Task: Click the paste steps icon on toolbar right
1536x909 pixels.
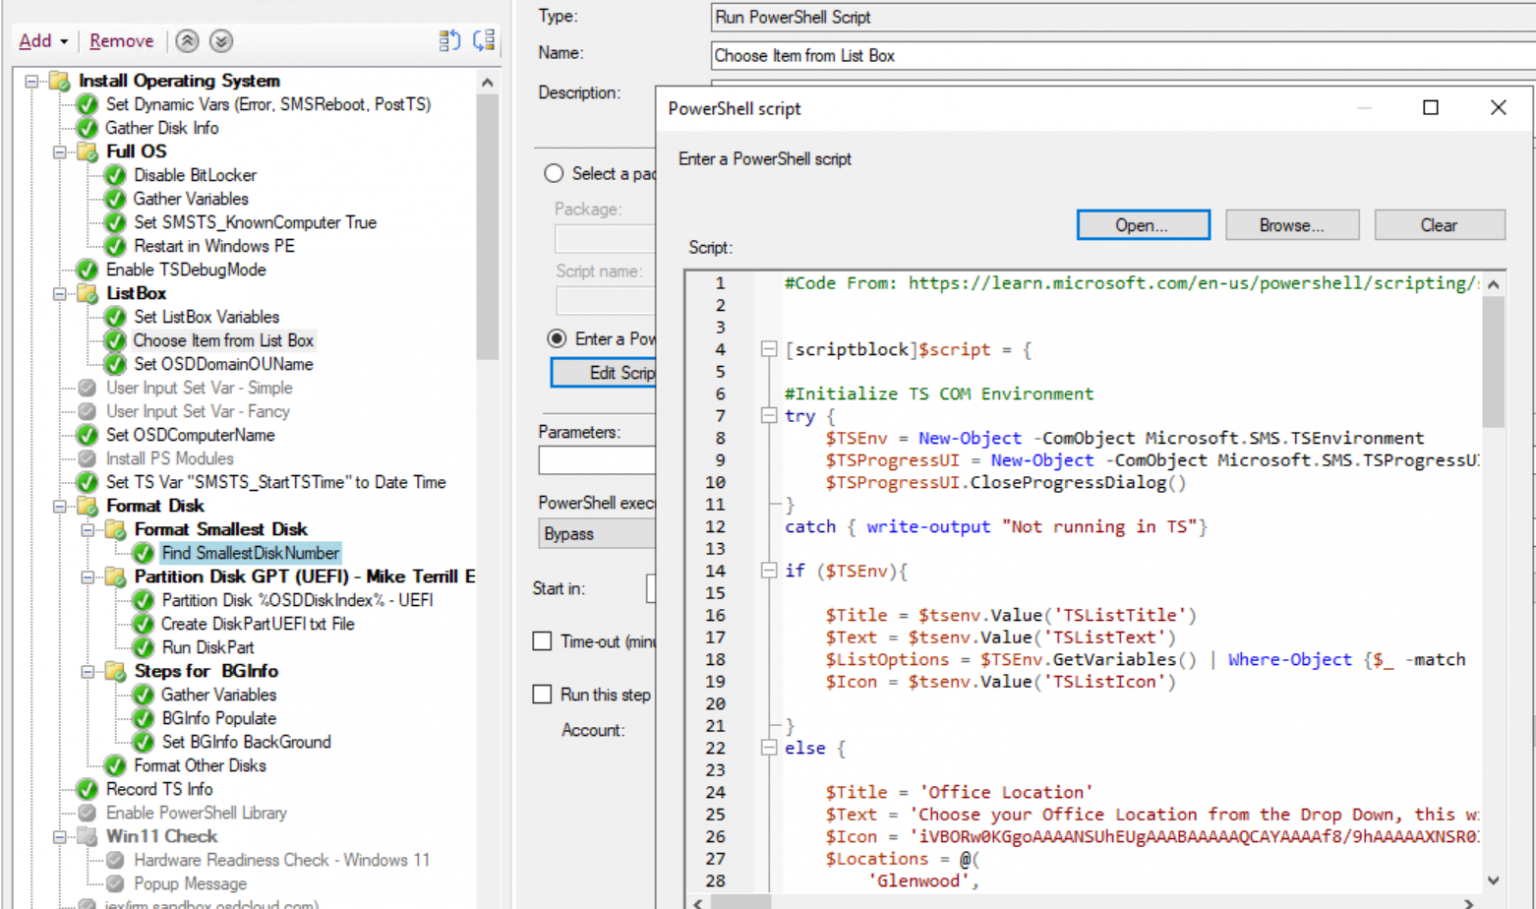Action: [x=484, y=40]
